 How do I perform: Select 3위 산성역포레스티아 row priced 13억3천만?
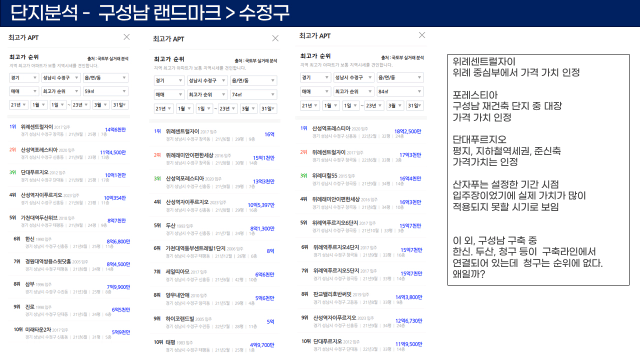coord(215,182)
